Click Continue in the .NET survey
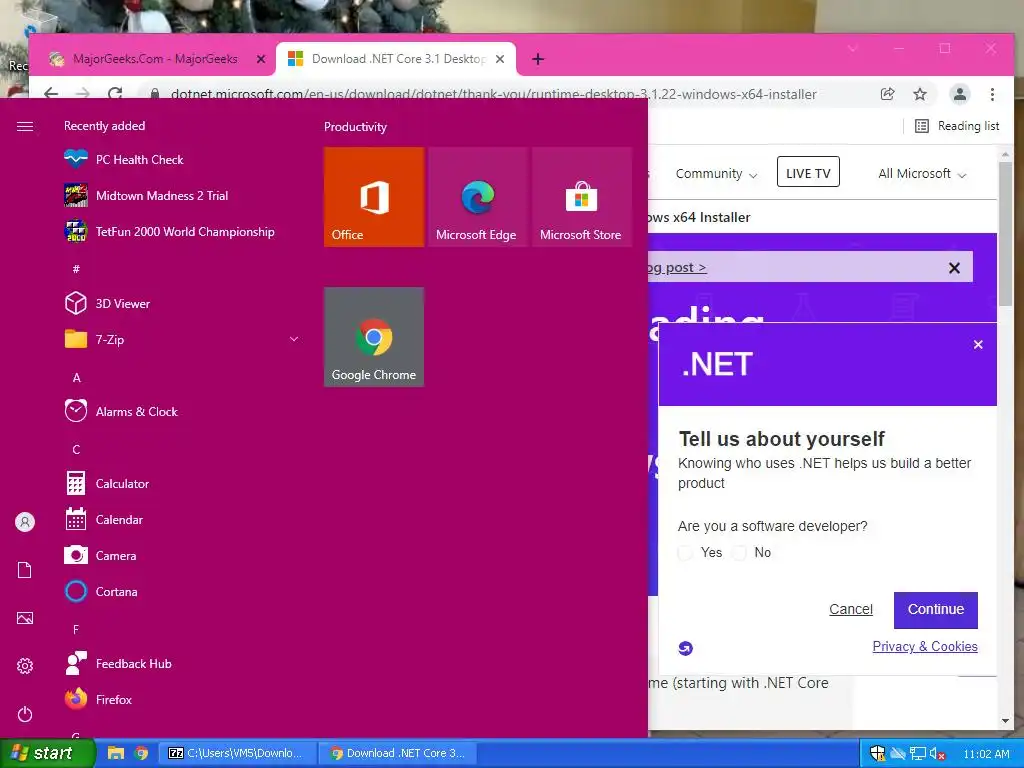 (x=936, y=610)
